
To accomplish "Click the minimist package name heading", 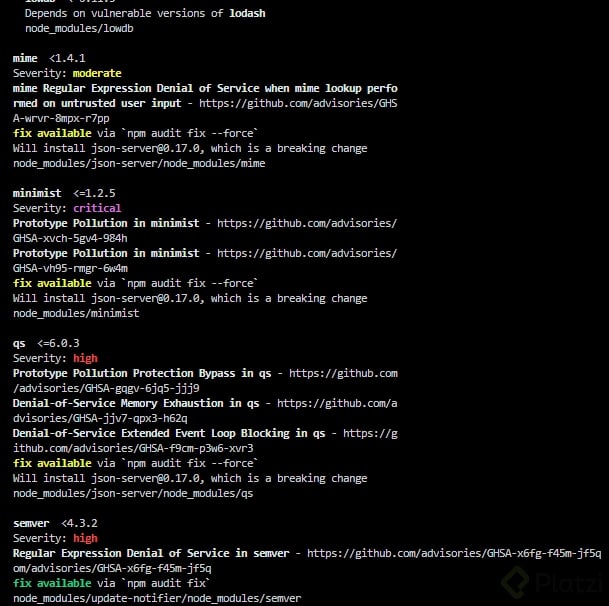I will pos(37,192).
